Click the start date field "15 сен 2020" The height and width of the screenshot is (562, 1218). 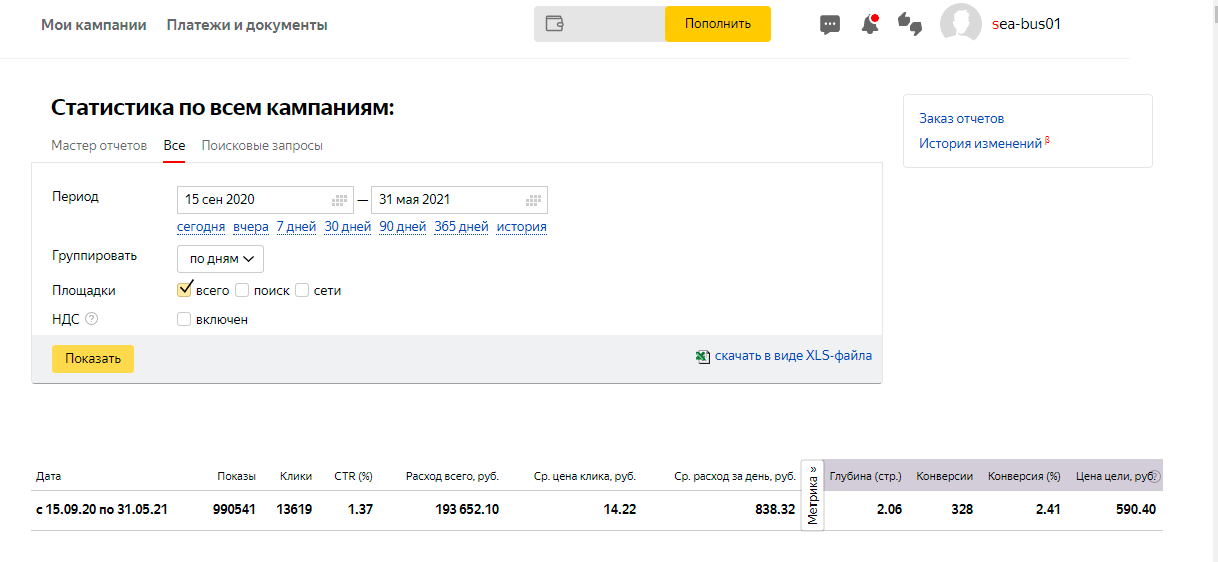pos(254,200)
